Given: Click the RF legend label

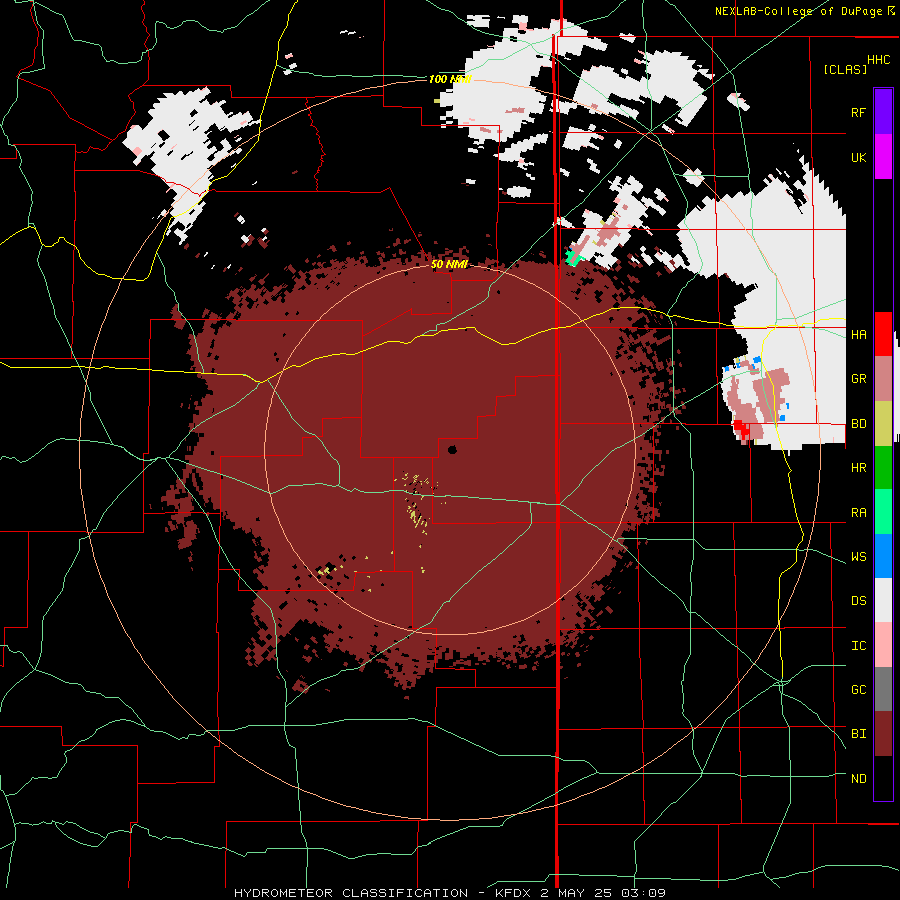Looking at the screenshot, I should click(x=858, y=112).
